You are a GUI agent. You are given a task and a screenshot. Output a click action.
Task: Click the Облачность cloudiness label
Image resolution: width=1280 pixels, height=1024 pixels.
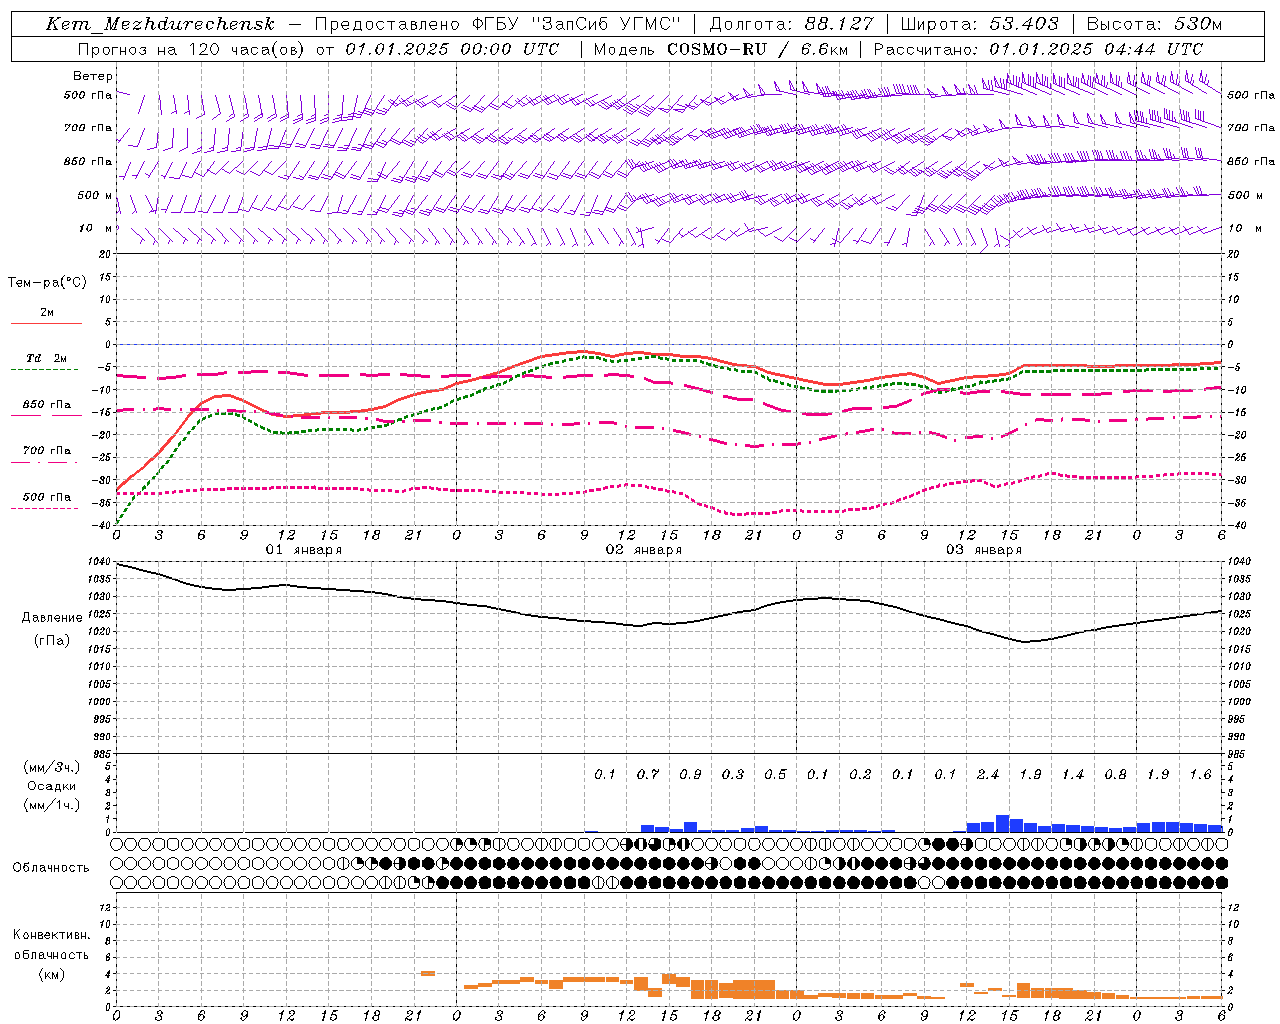[x=51, y=868]
